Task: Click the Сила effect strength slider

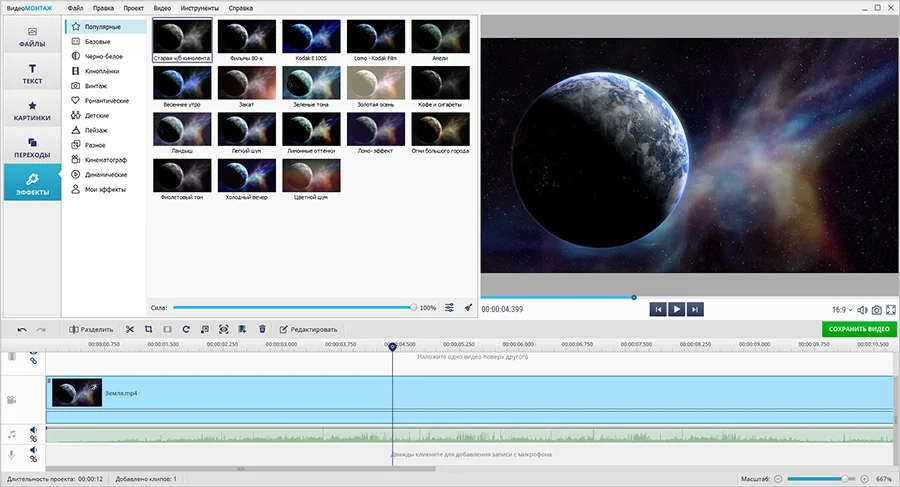Action: (x=294, y=307)
